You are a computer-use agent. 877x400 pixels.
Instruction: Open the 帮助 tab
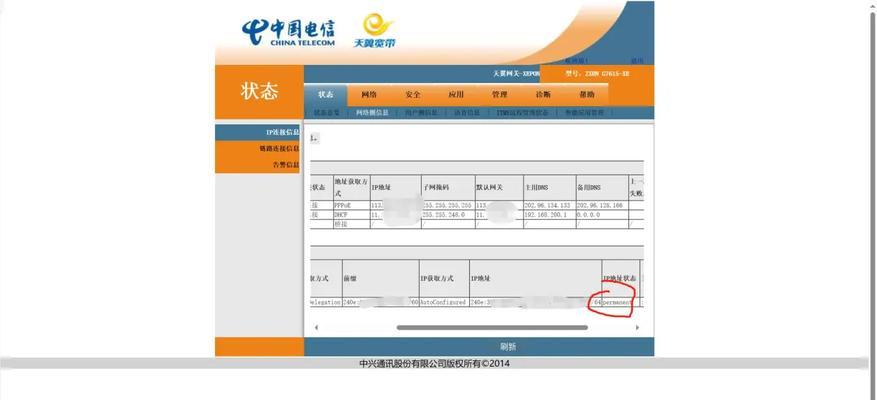587,95
